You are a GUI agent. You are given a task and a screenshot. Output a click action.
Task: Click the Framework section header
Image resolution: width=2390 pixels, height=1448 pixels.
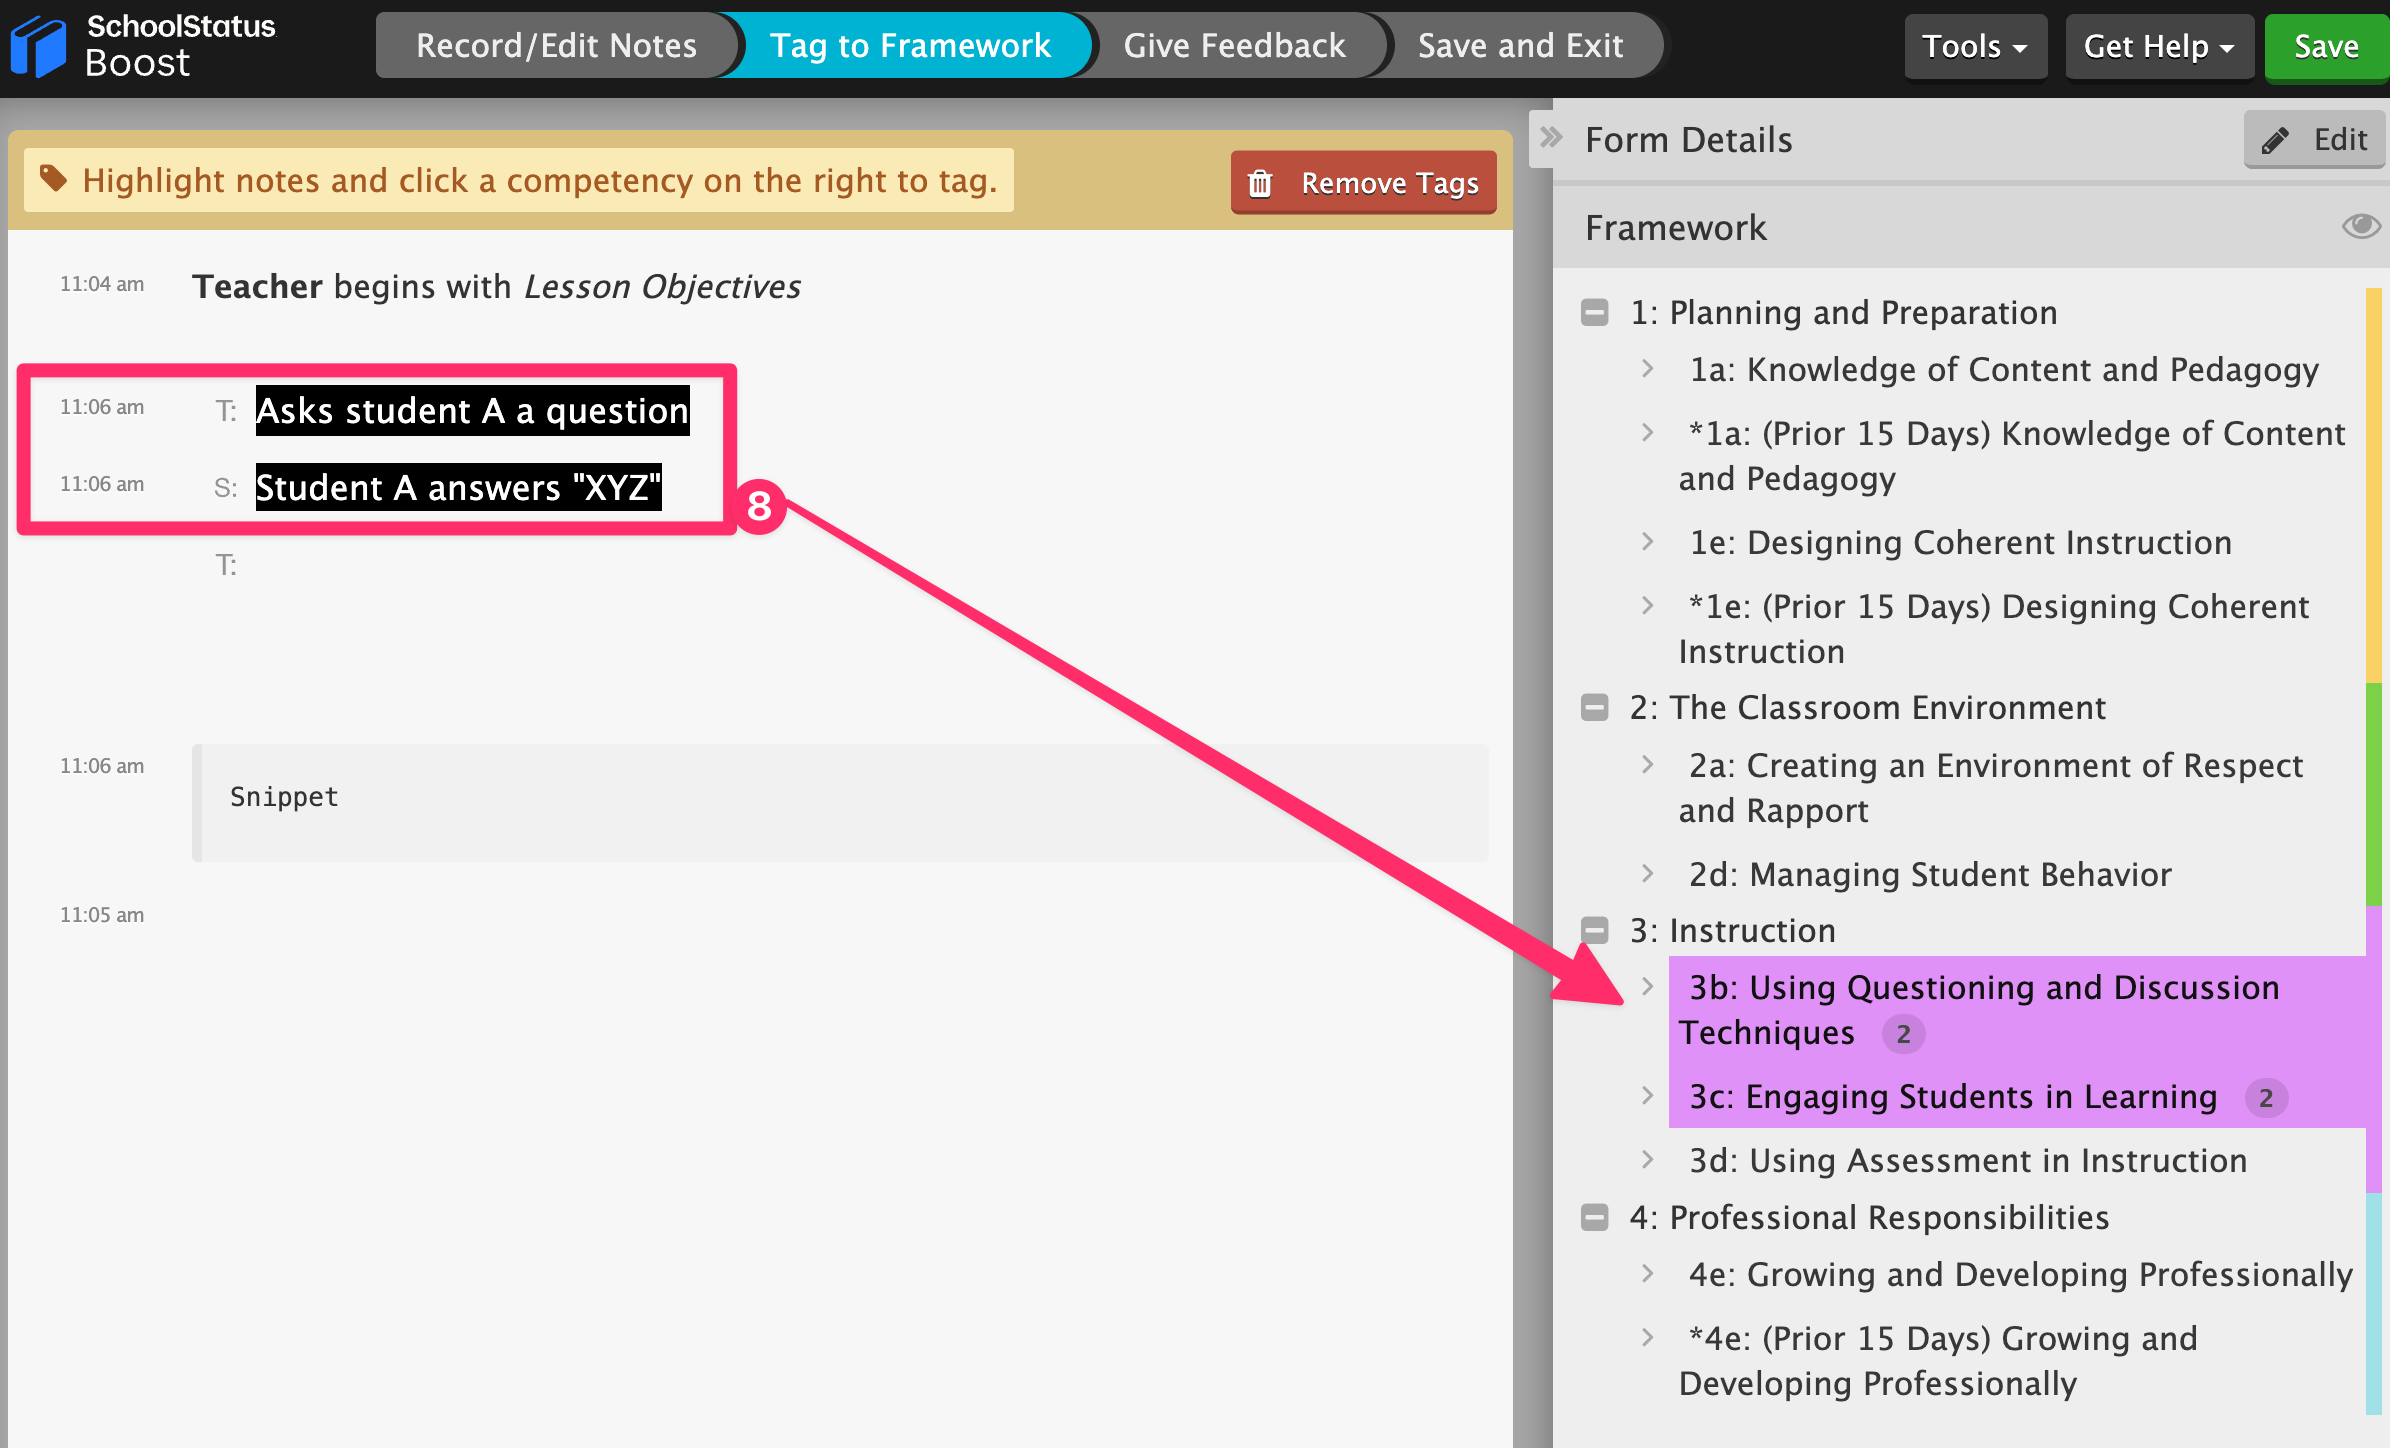tap(1676, 228)
